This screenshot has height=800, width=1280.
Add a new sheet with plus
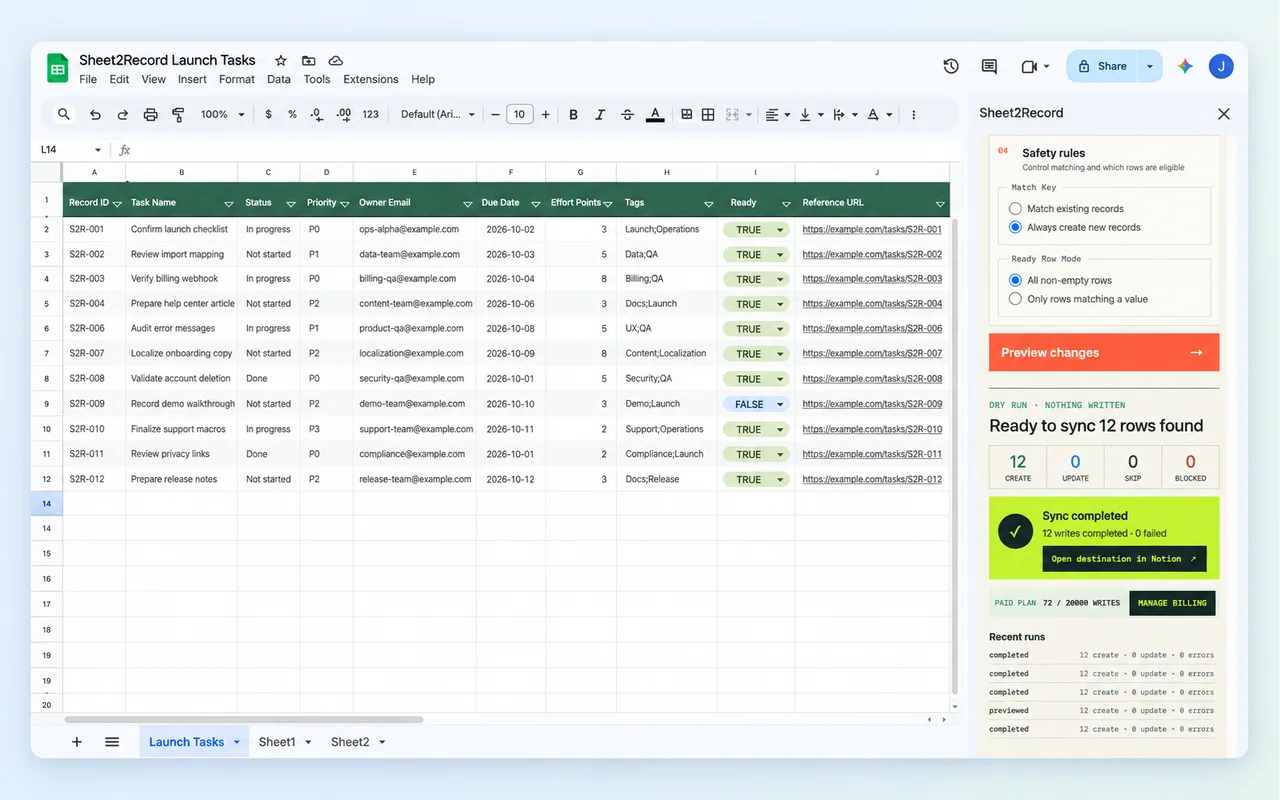click(76, 742)
